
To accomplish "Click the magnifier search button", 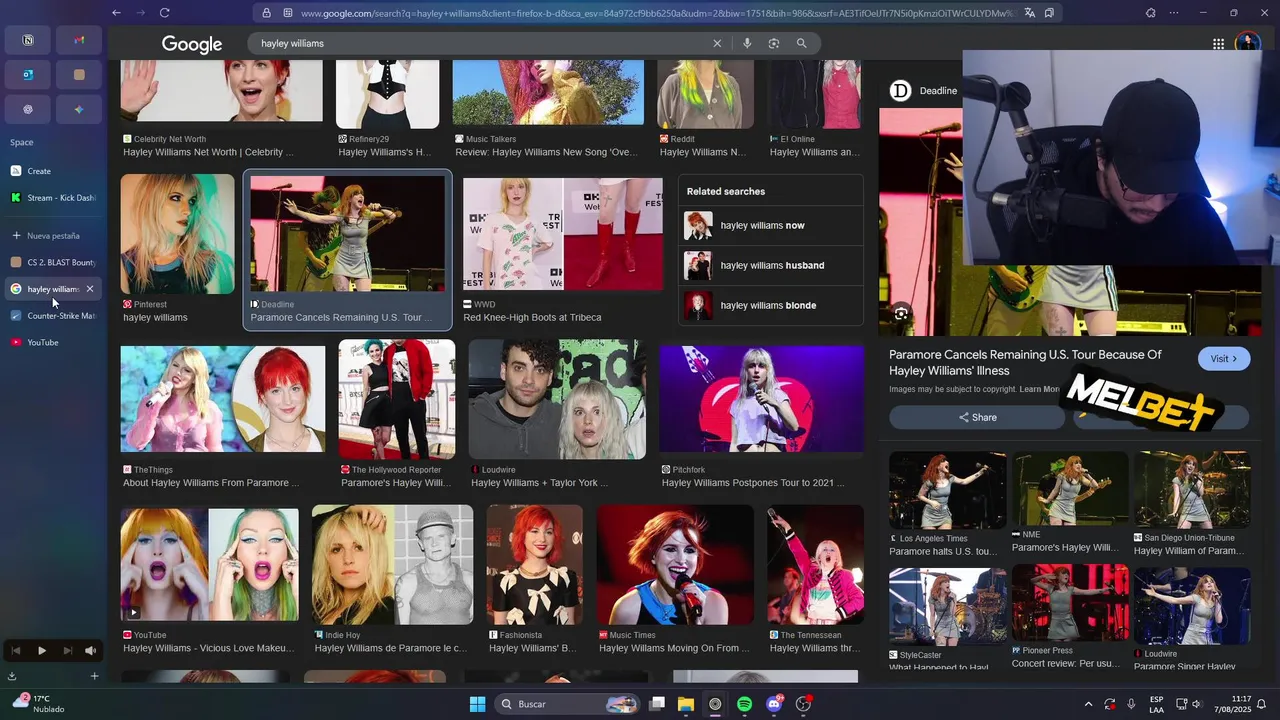I will coord(802,44).
